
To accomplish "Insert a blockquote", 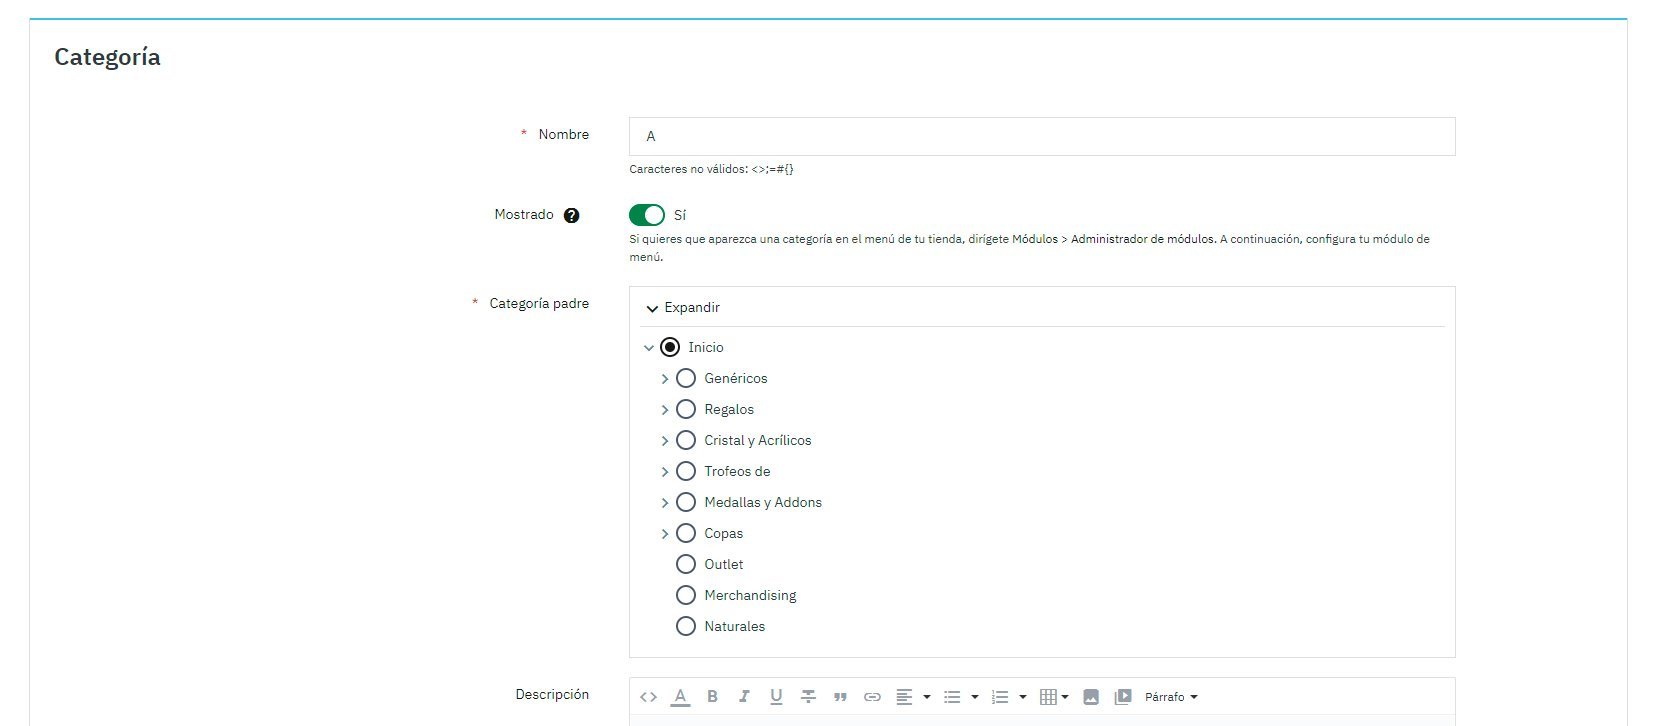I will click(840, 697).
